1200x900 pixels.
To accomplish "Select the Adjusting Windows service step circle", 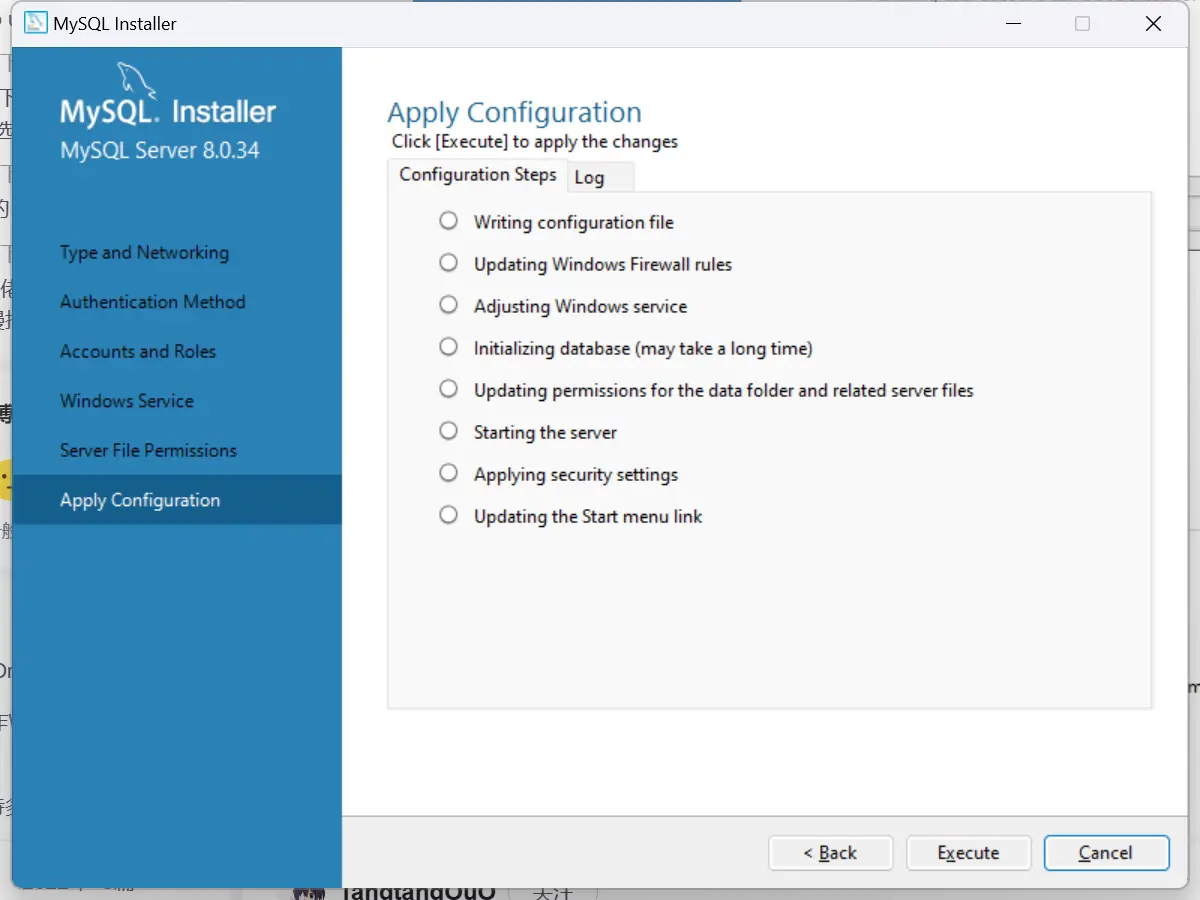I will (449, 304).
